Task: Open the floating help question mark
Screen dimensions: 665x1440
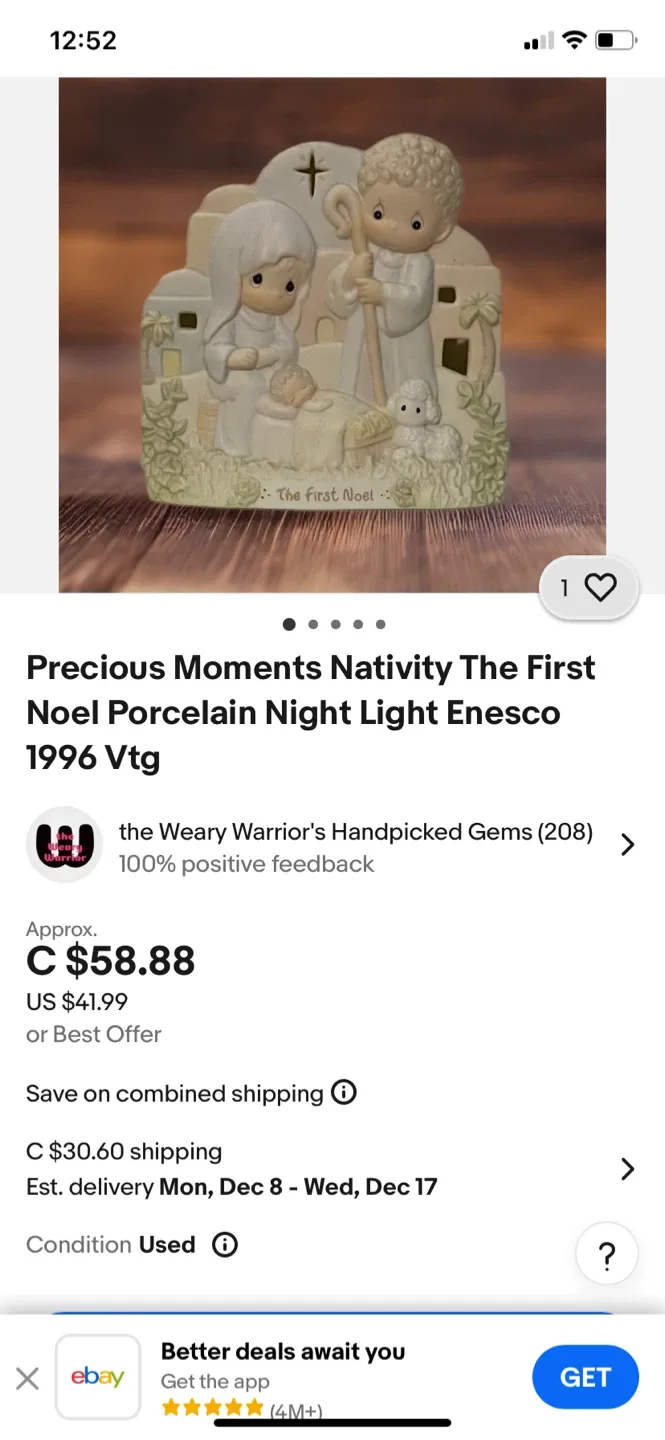Action: pyautogui.click(x=607, y=1253)
